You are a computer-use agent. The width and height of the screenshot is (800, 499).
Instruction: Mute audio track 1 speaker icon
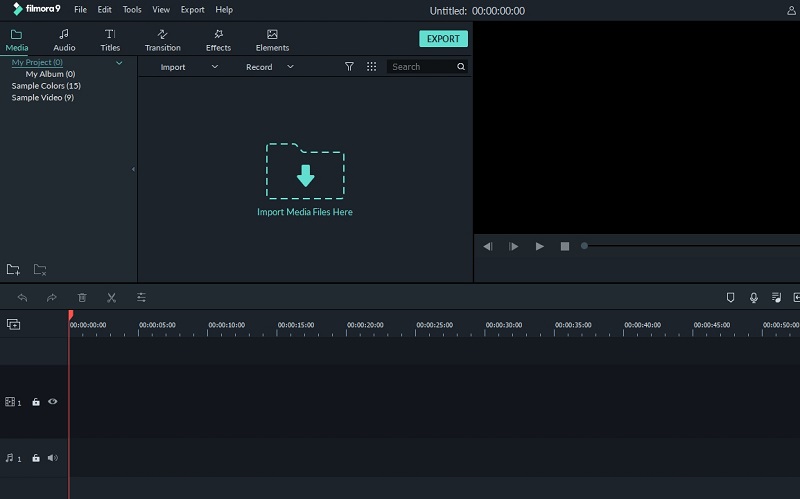[53, 458]
